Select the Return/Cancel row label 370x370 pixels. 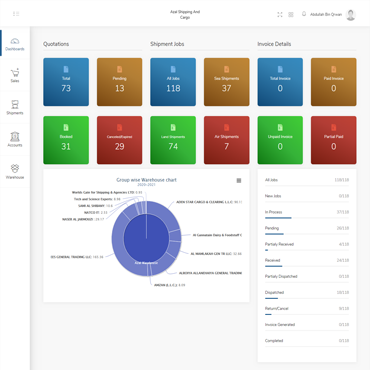click(276, 308)
